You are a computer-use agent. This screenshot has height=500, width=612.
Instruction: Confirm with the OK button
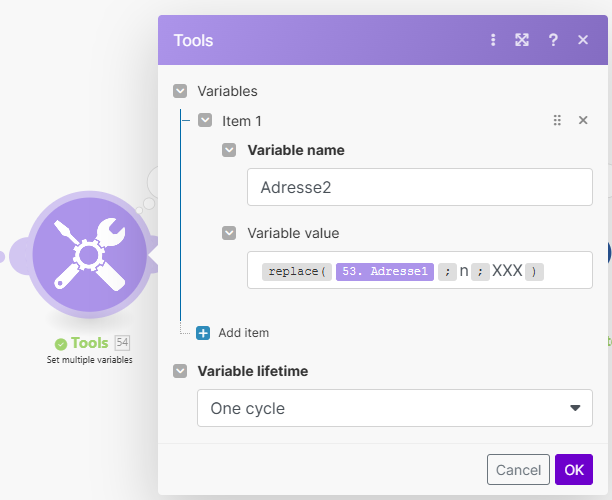573,470
